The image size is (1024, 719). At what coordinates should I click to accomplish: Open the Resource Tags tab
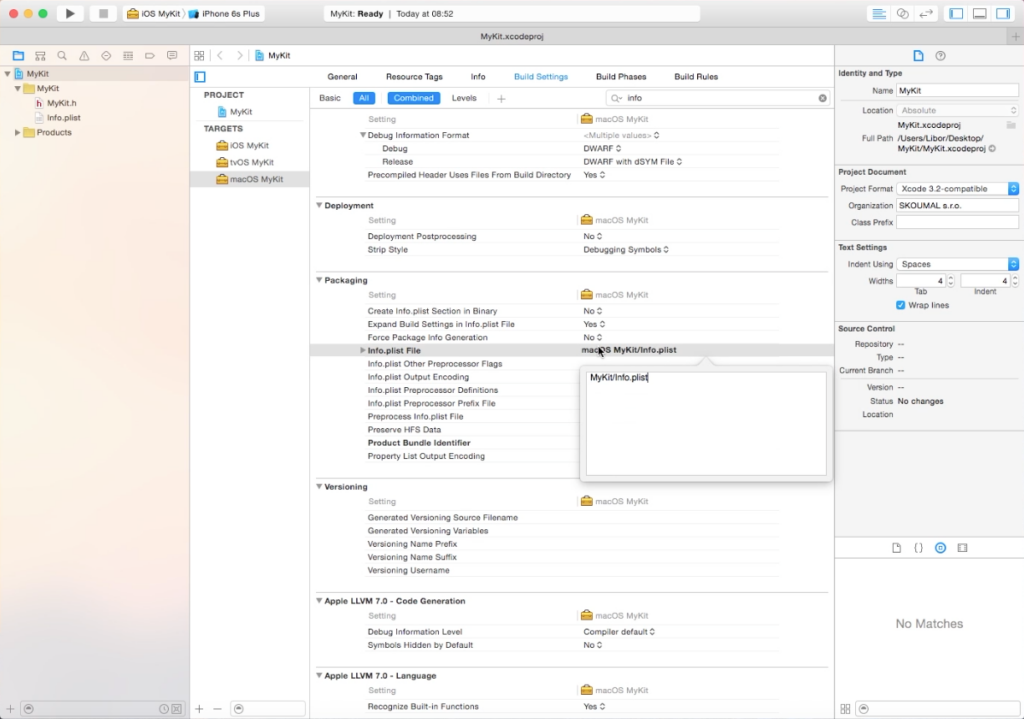414,77
